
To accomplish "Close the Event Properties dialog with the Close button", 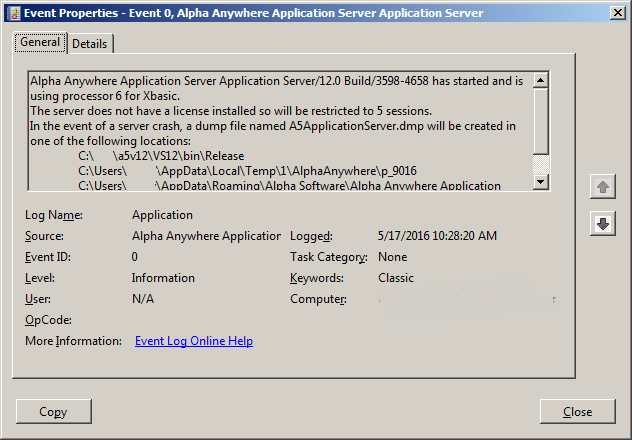I will pos(578,411).
